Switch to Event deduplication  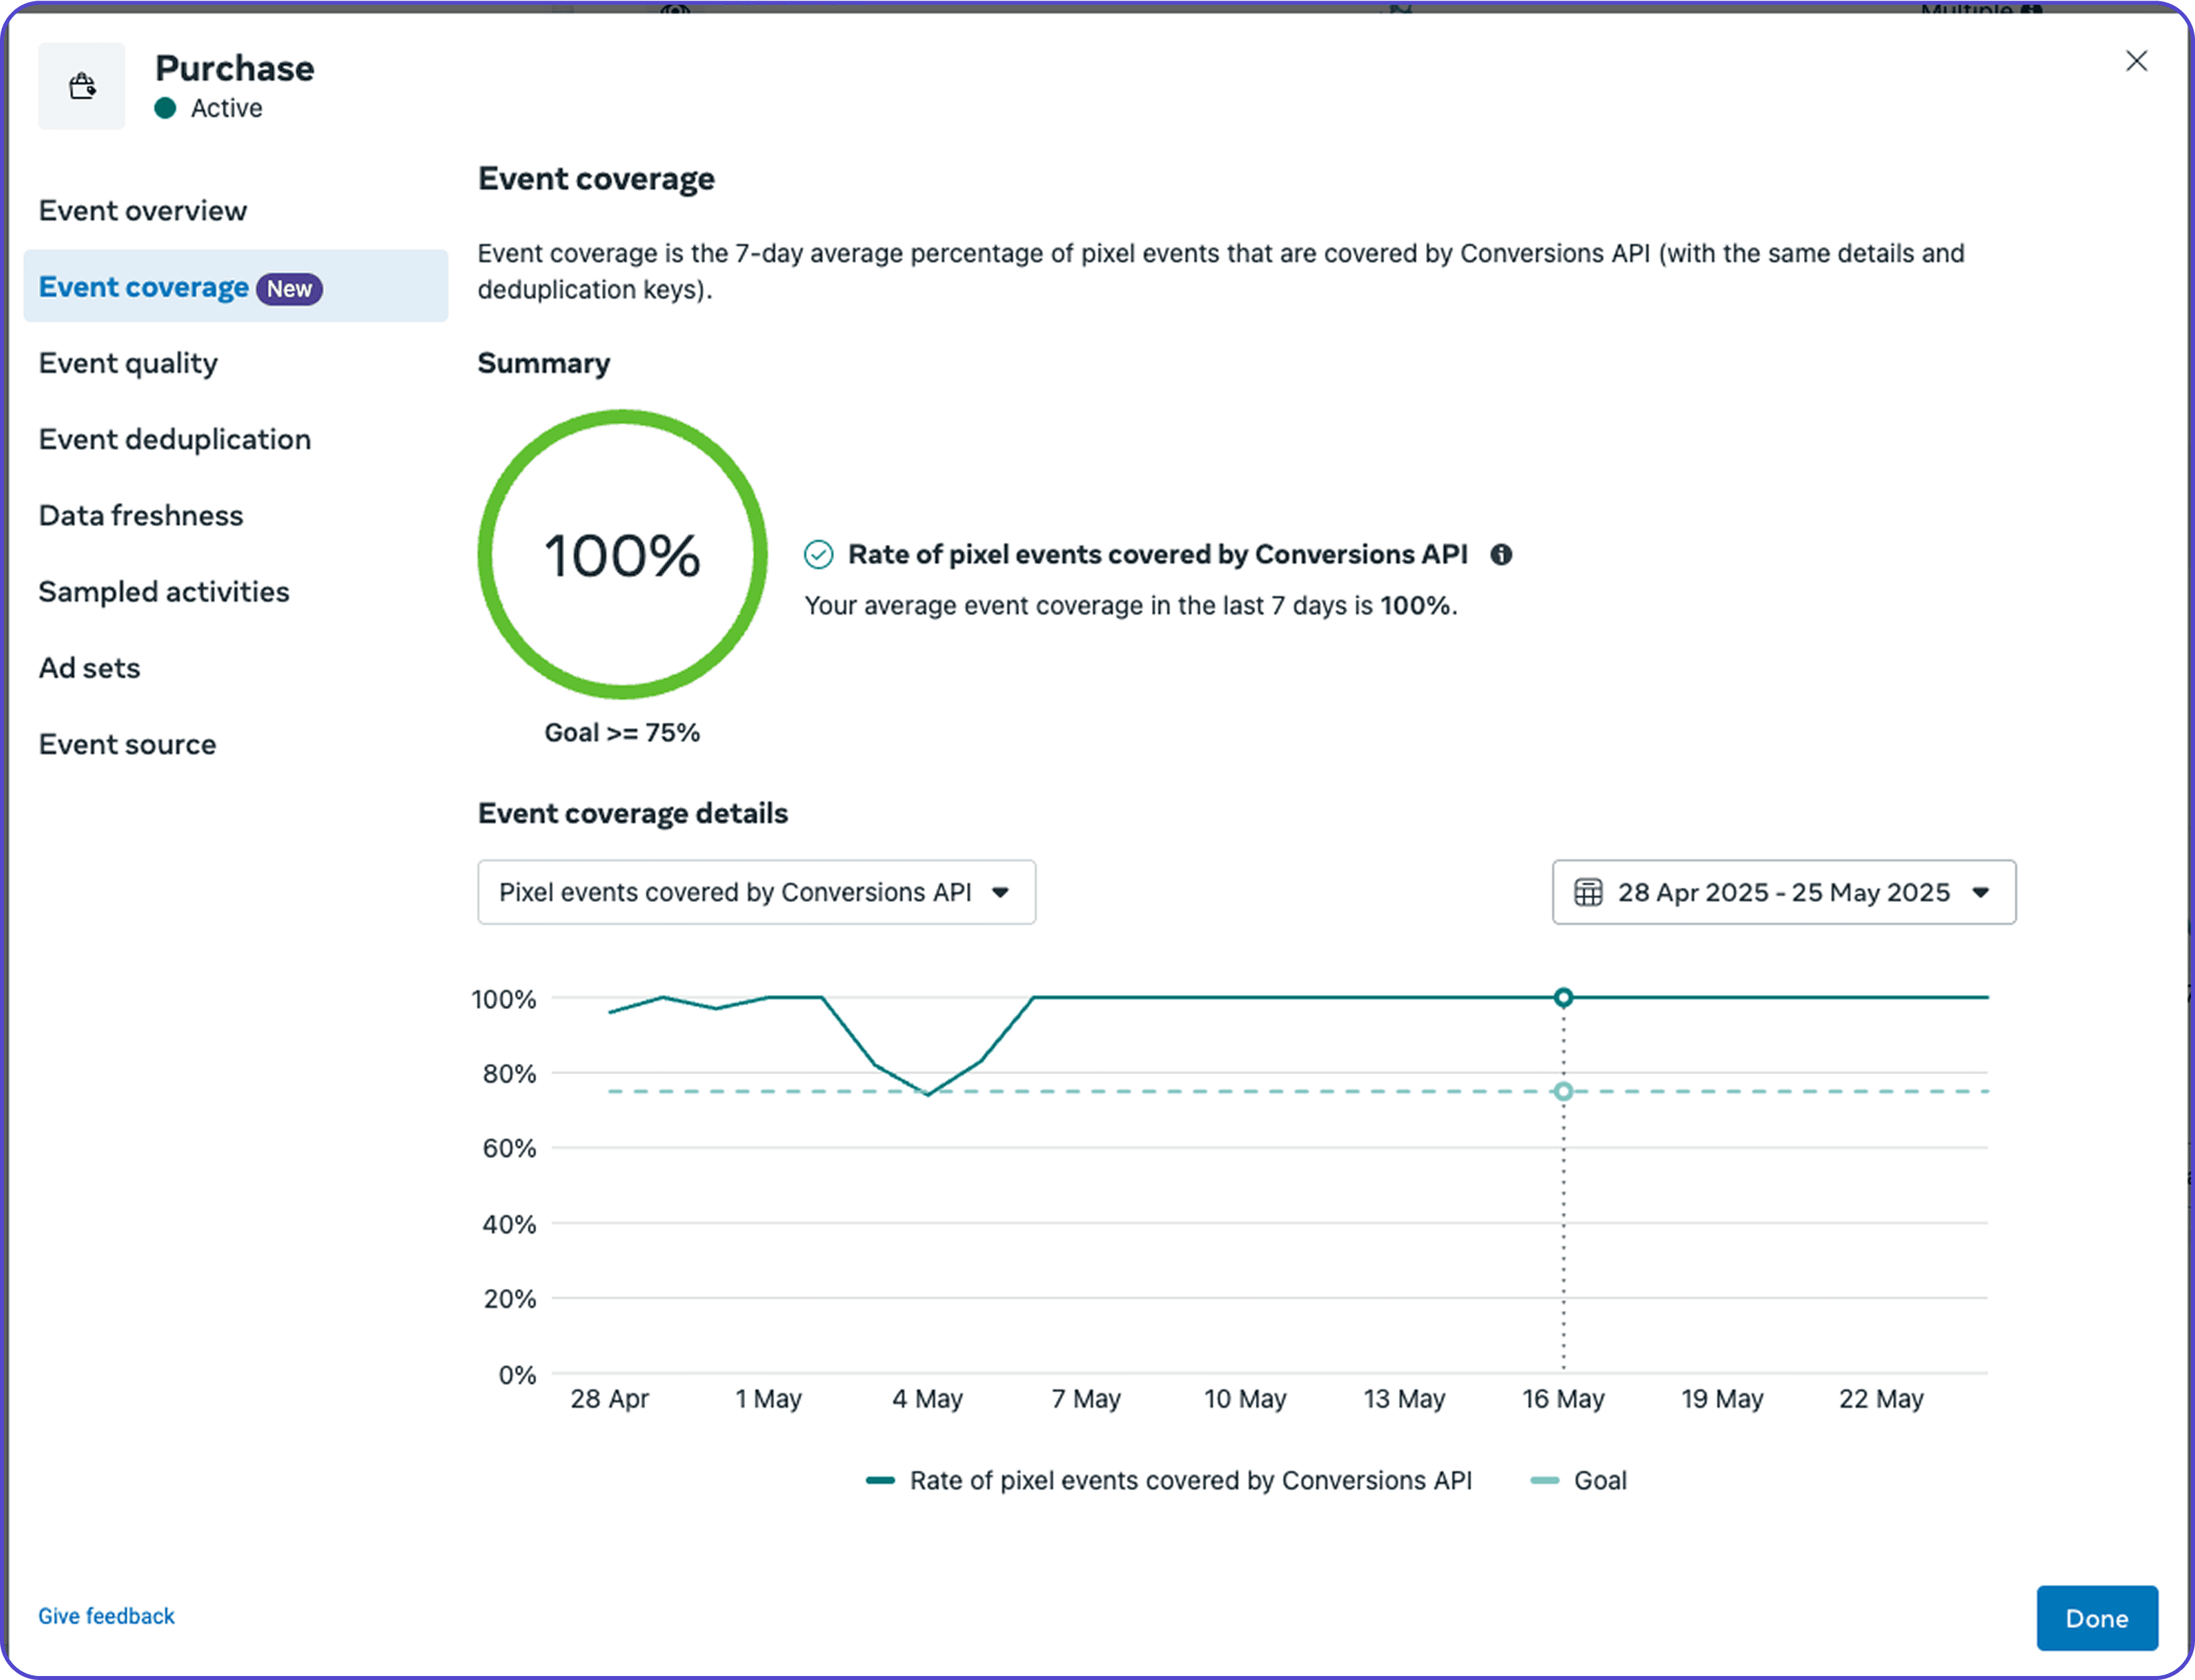pos(175,439)
